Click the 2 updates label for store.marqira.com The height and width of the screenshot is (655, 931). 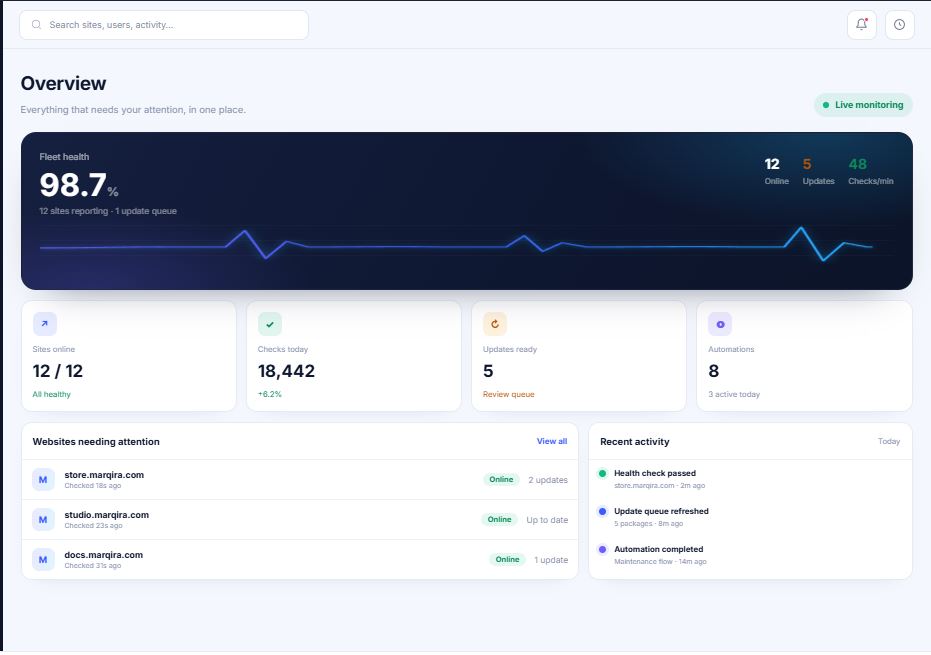(548, 480)
